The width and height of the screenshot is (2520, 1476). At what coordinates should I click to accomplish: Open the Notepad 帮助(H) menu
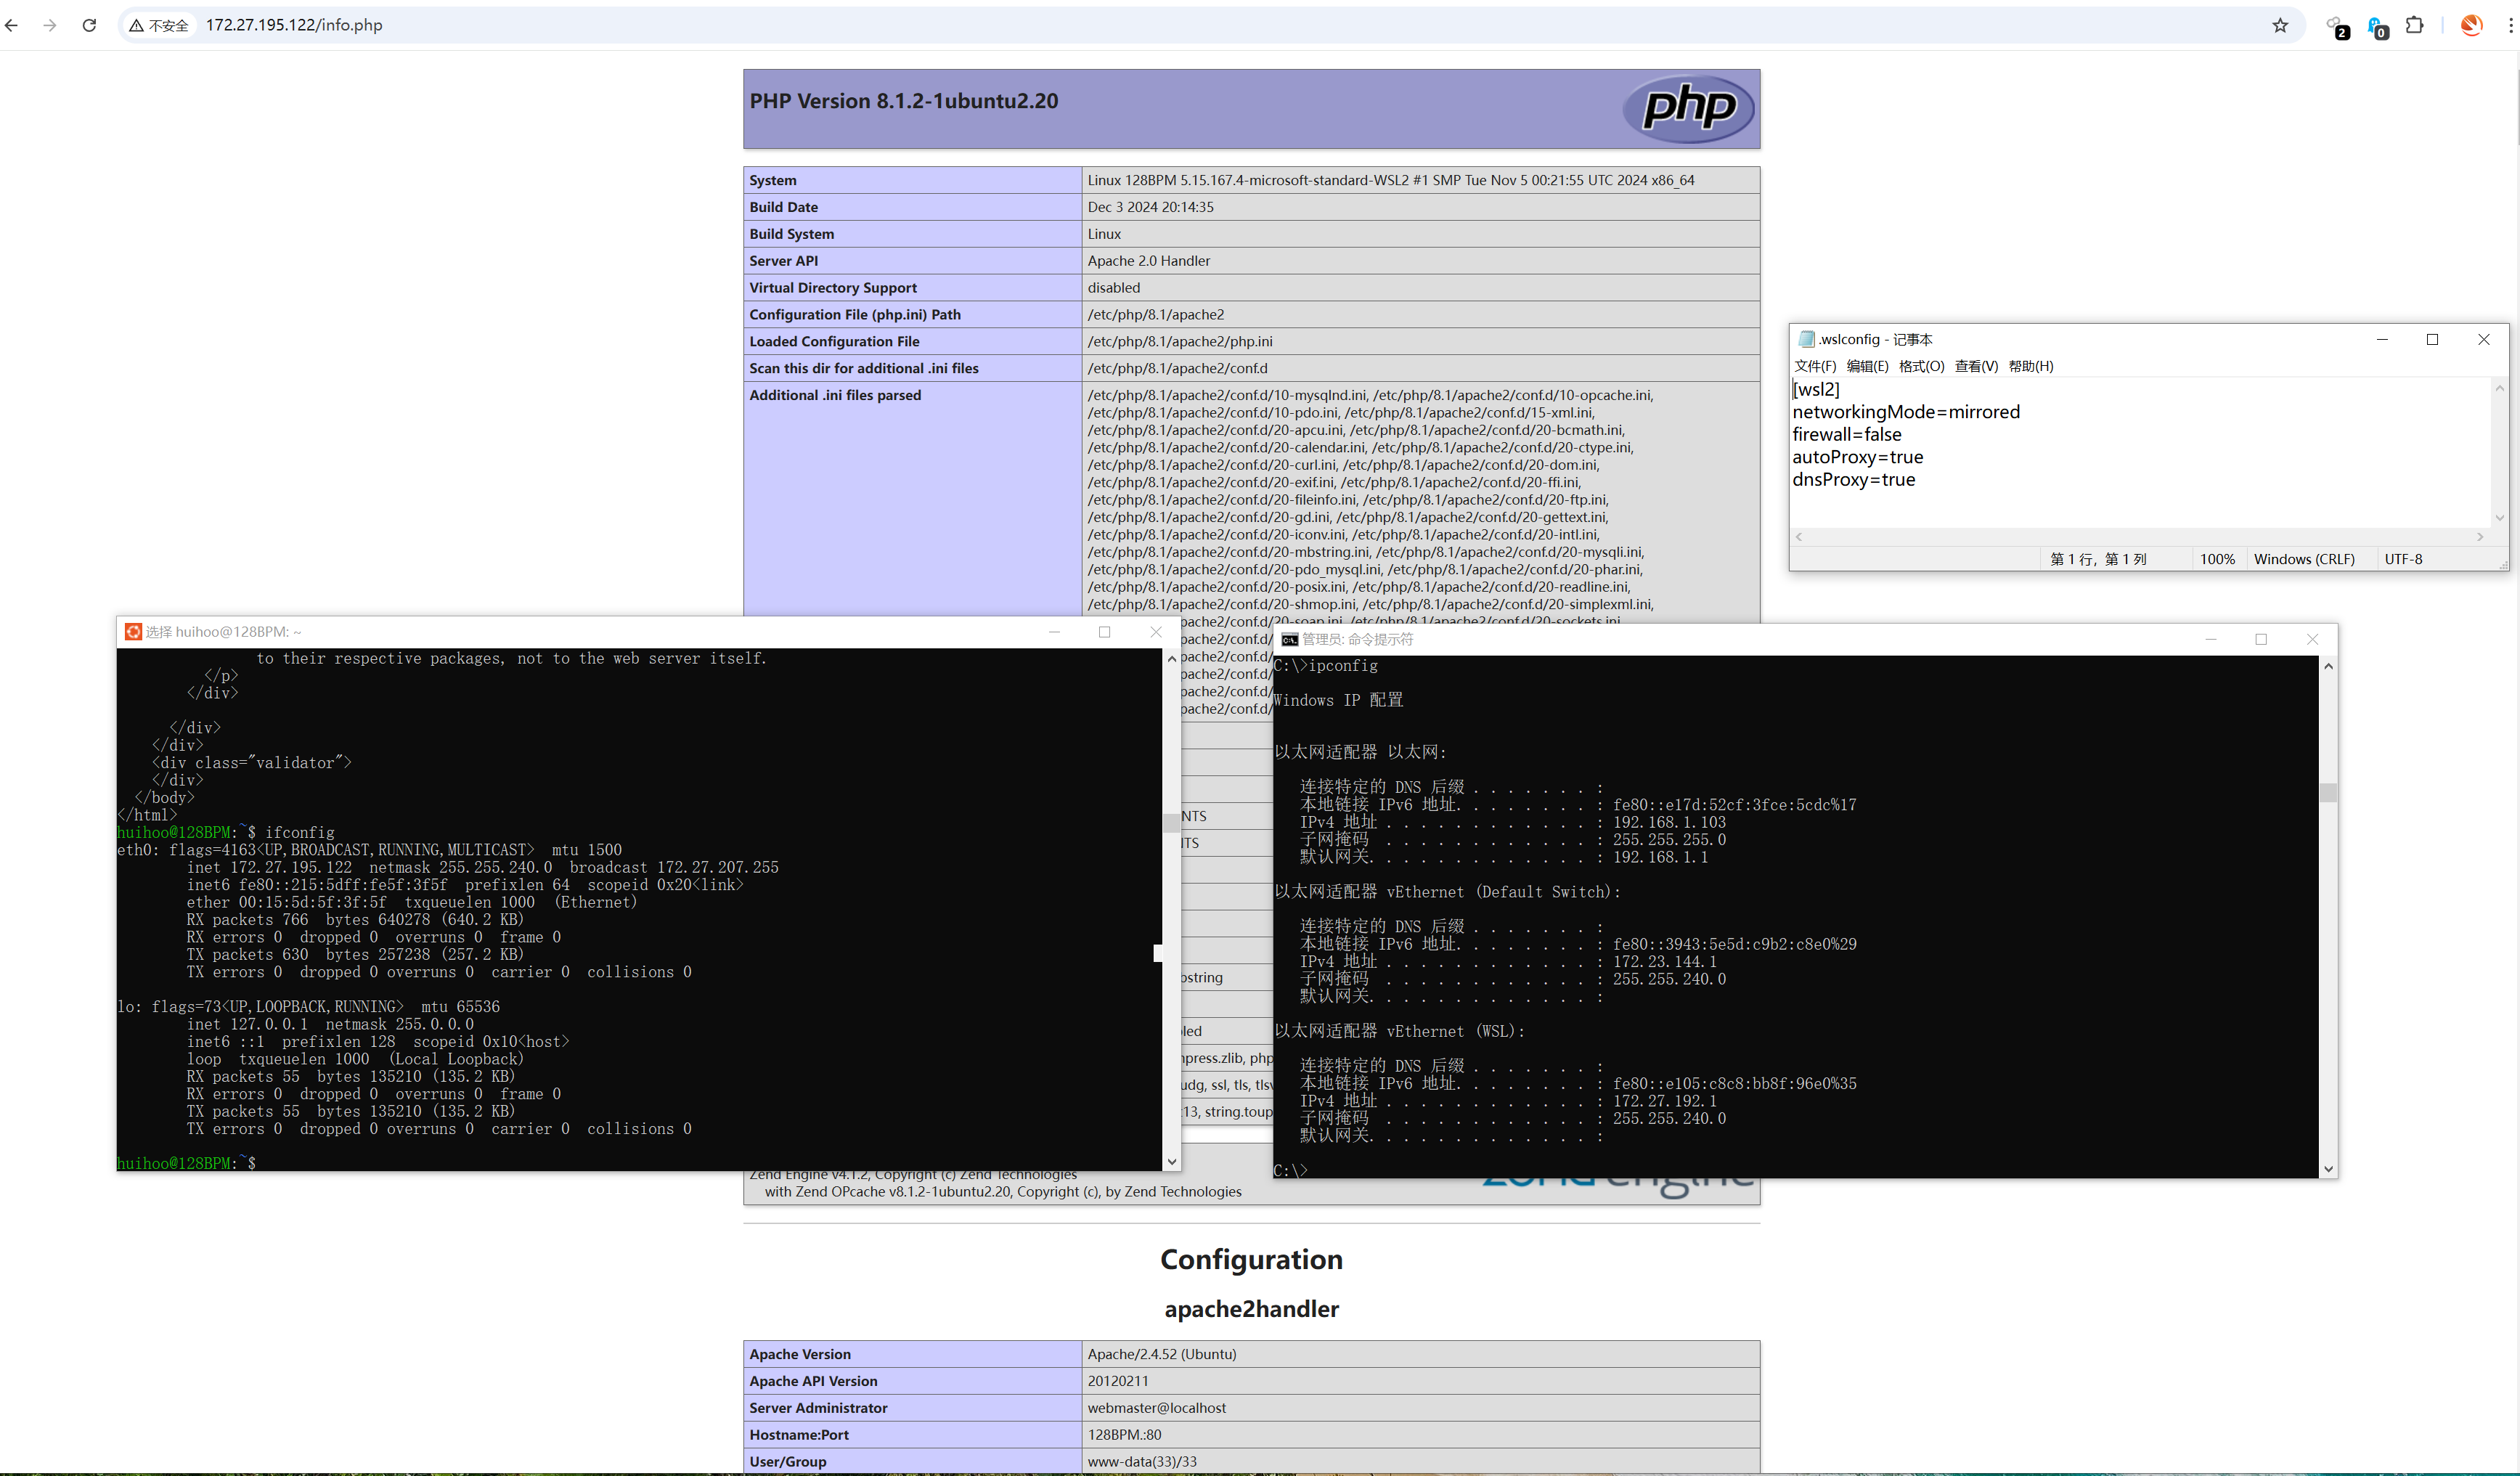pos(2031,366)
